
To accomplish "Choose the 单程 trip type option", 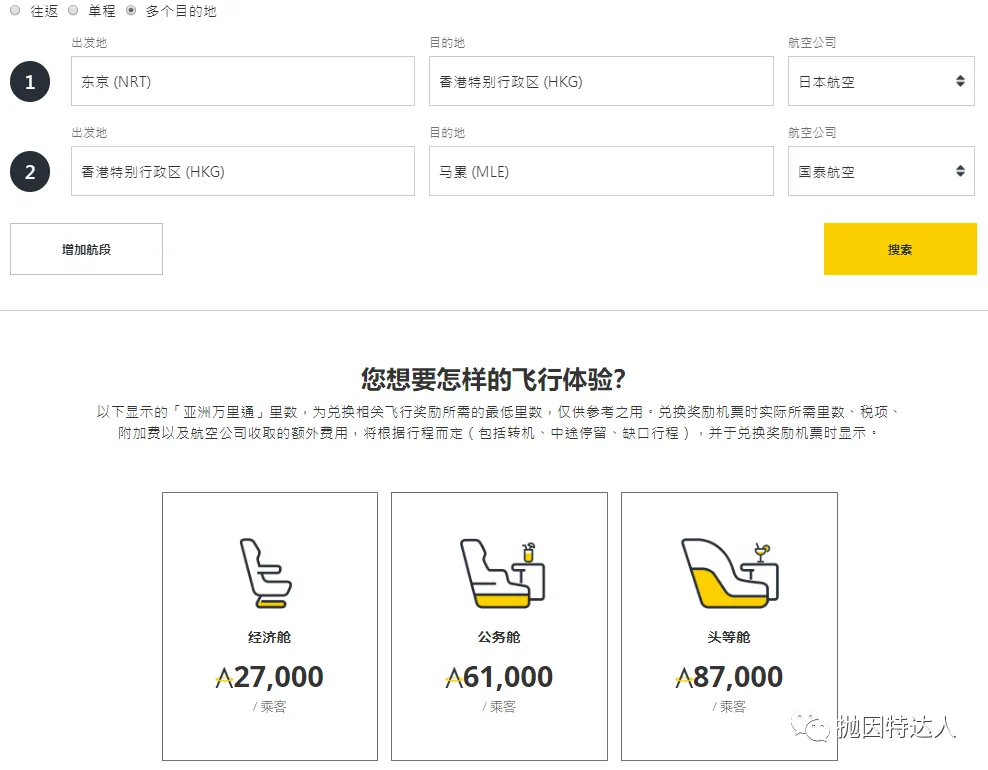I will [71, 11].
